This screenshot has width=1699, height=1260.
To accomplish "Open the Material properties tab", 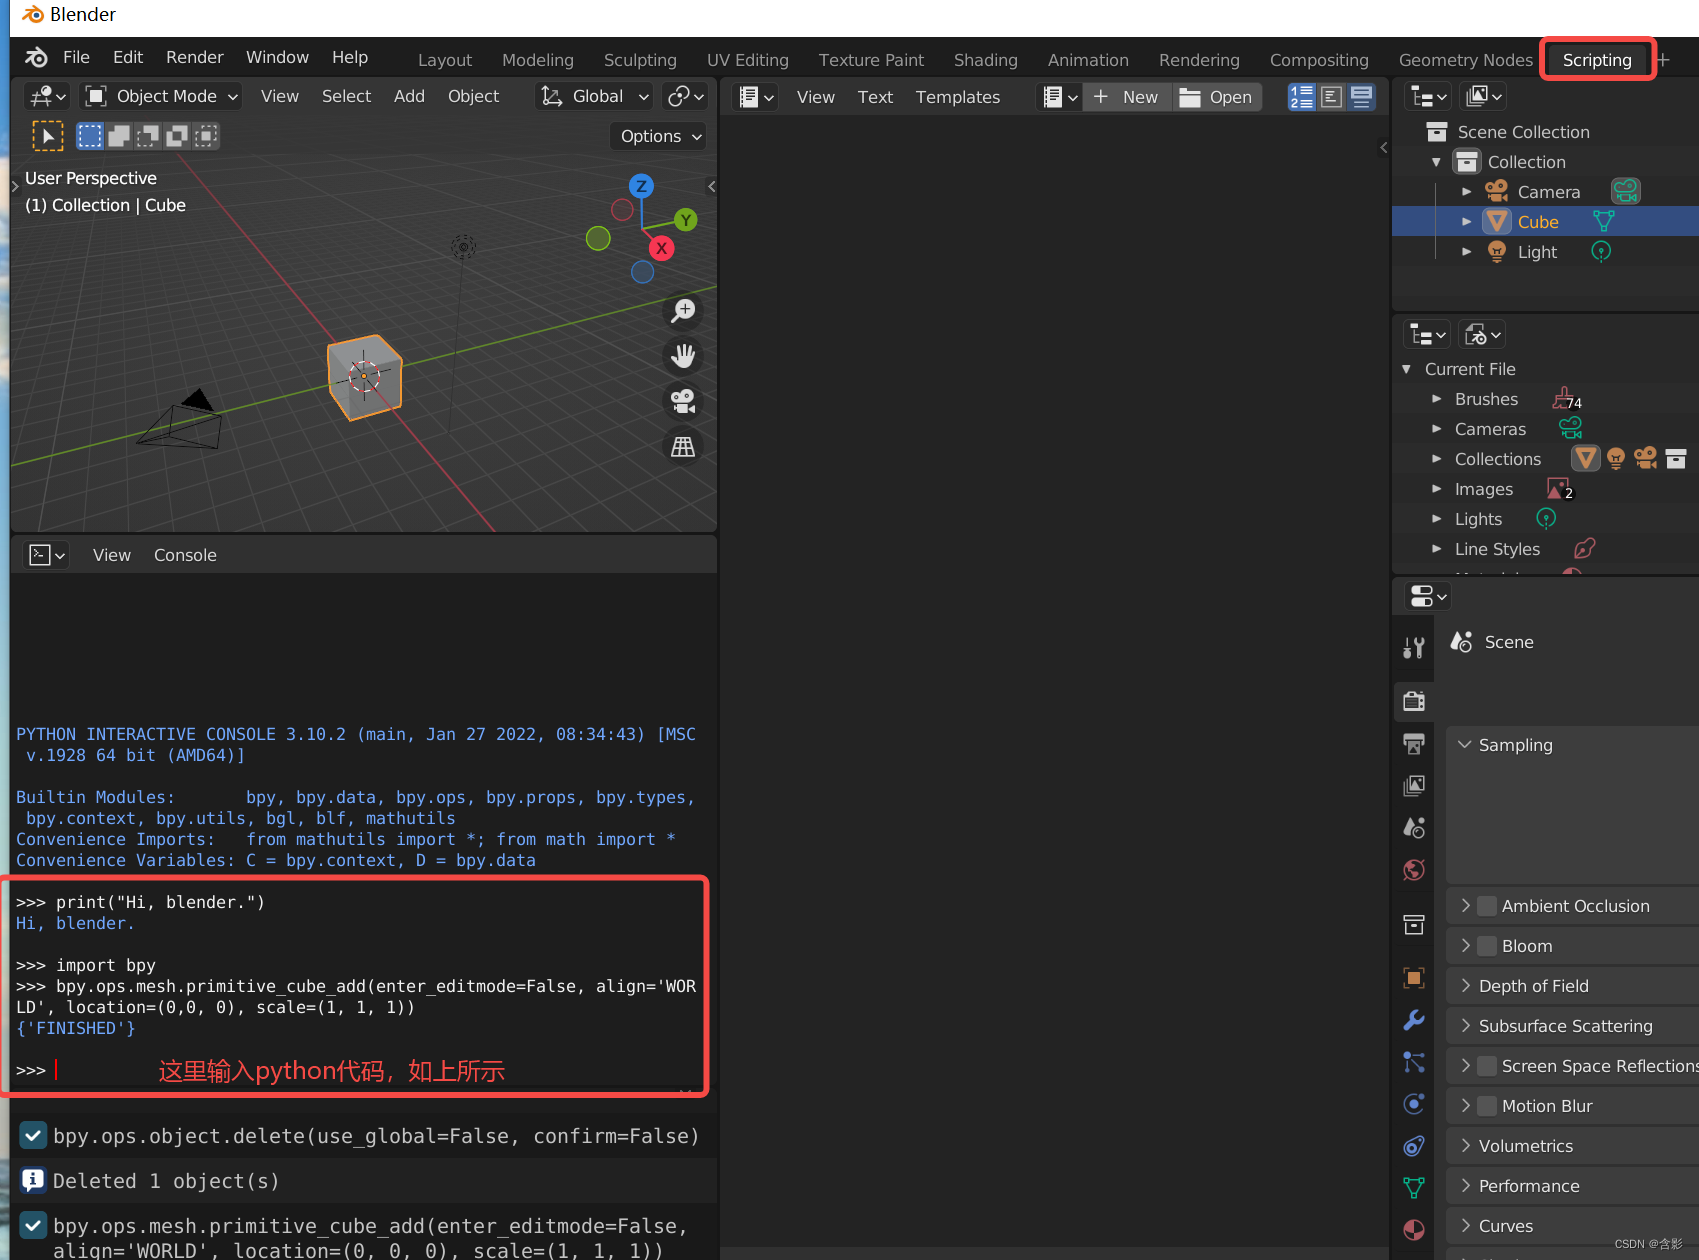I will (1413, 1230).
